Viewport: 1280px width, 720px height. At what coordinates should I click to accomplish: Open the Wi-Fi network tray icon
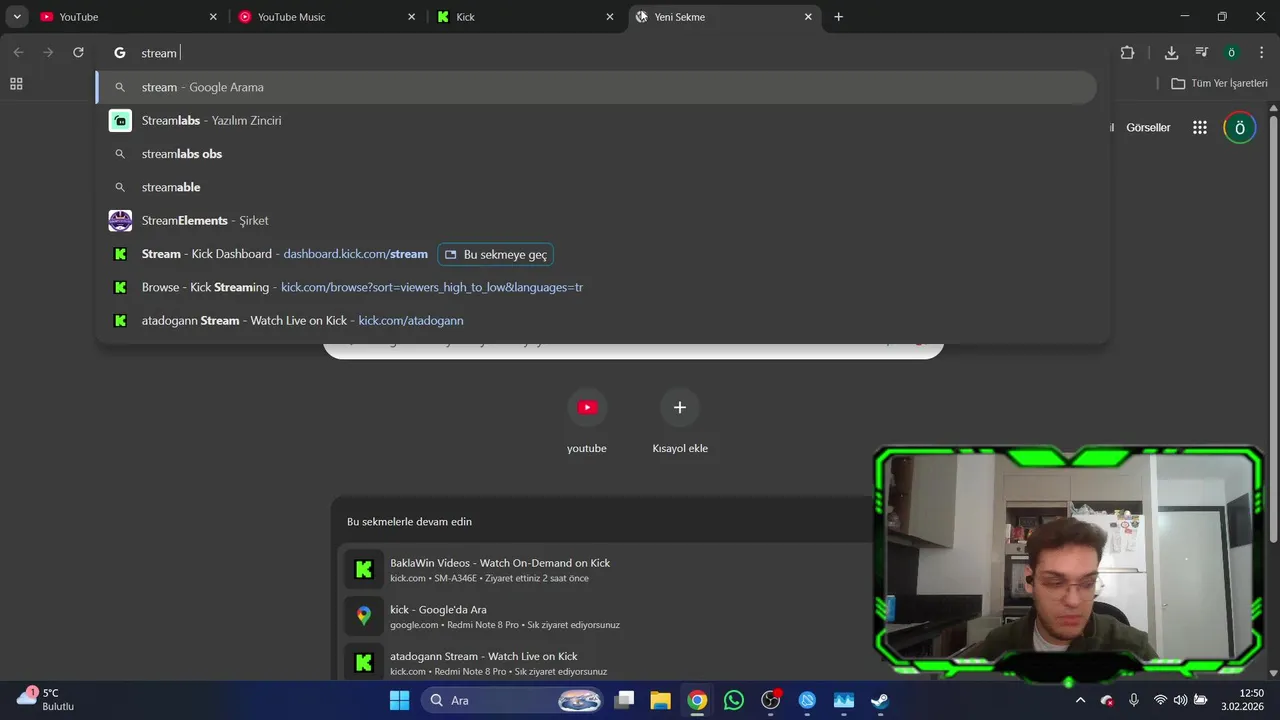click(x=1160, y=700)
